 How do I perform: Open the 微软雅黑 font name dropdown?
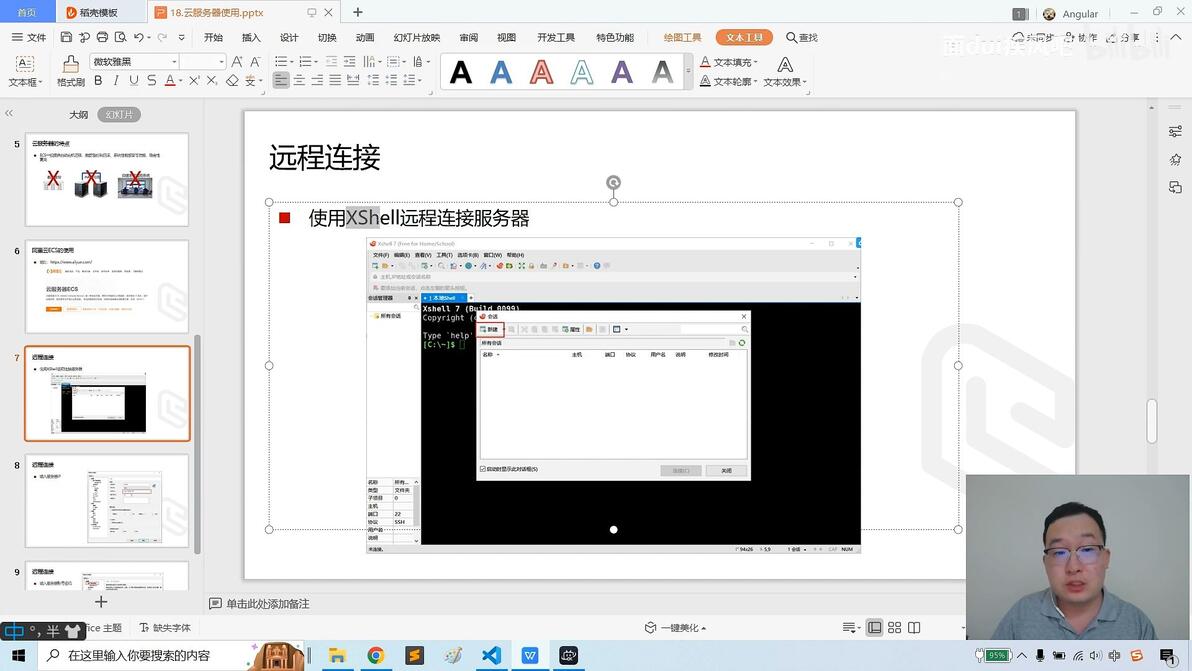pos(135,62)
